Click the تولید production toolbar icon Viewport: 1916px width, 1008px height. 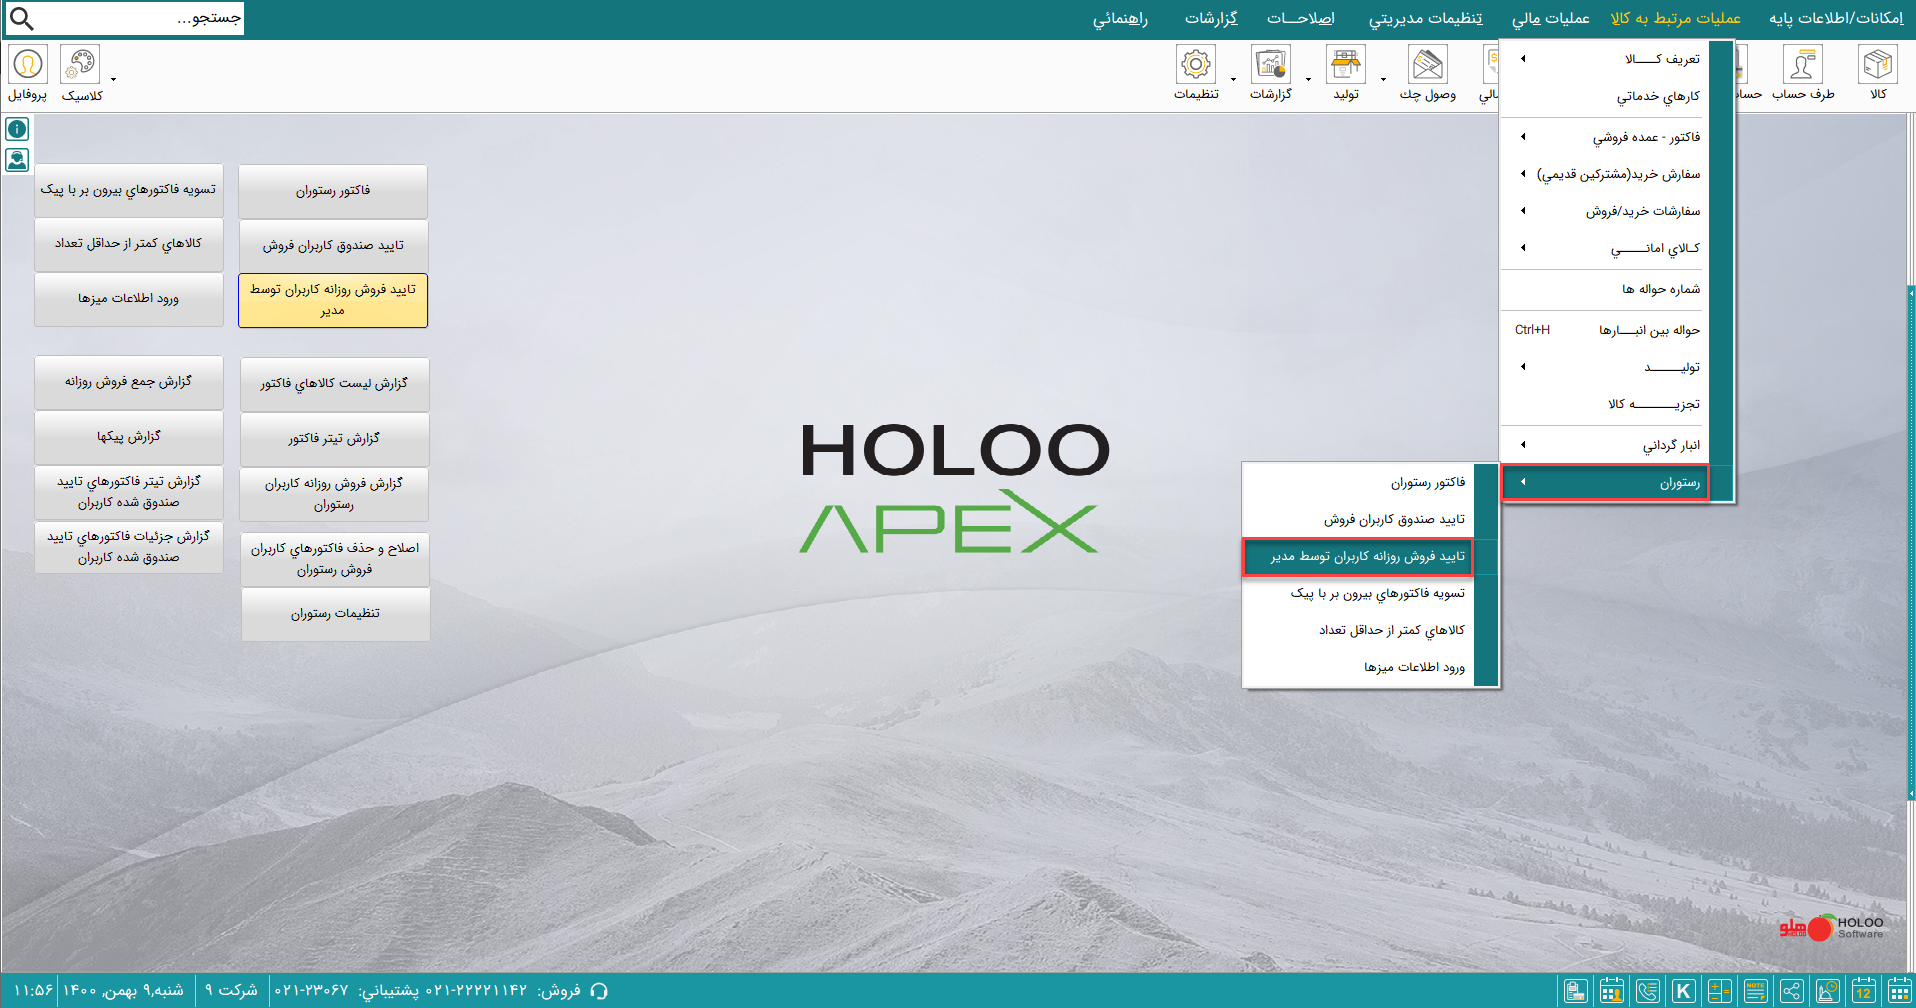click(x=1346, y=65)
